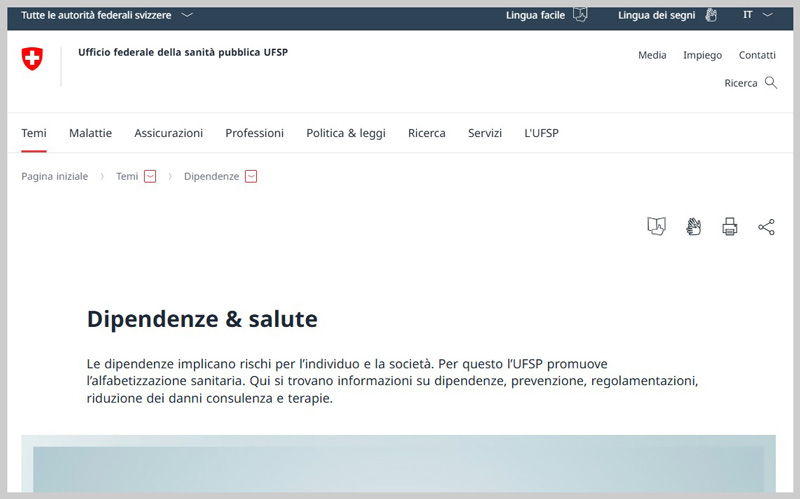Open the Contatti link
This screenshot has height=499, width=800.
[757, 55]
